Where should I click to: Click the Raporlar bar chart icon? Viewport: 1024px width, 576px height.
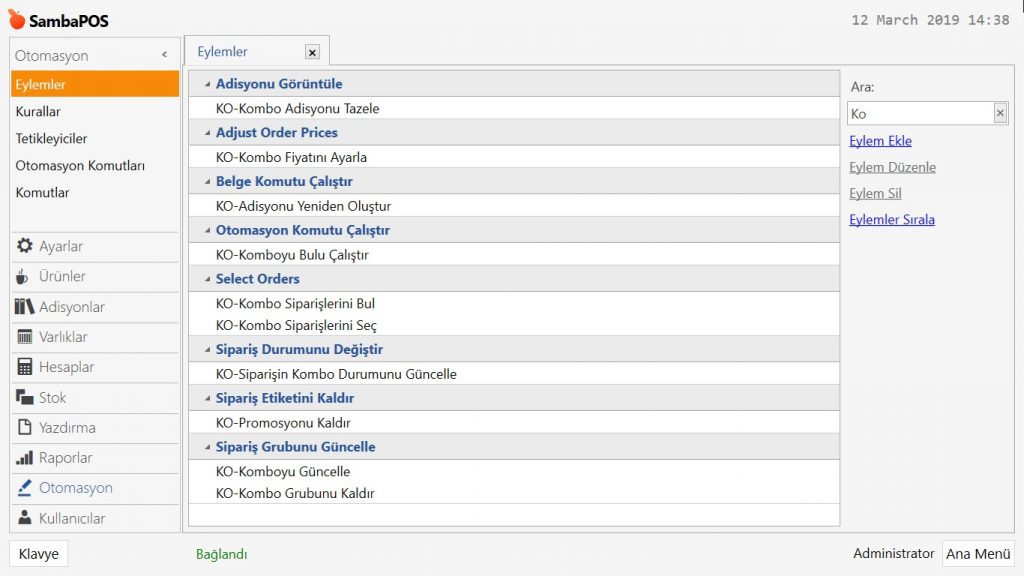coord(25,458)
